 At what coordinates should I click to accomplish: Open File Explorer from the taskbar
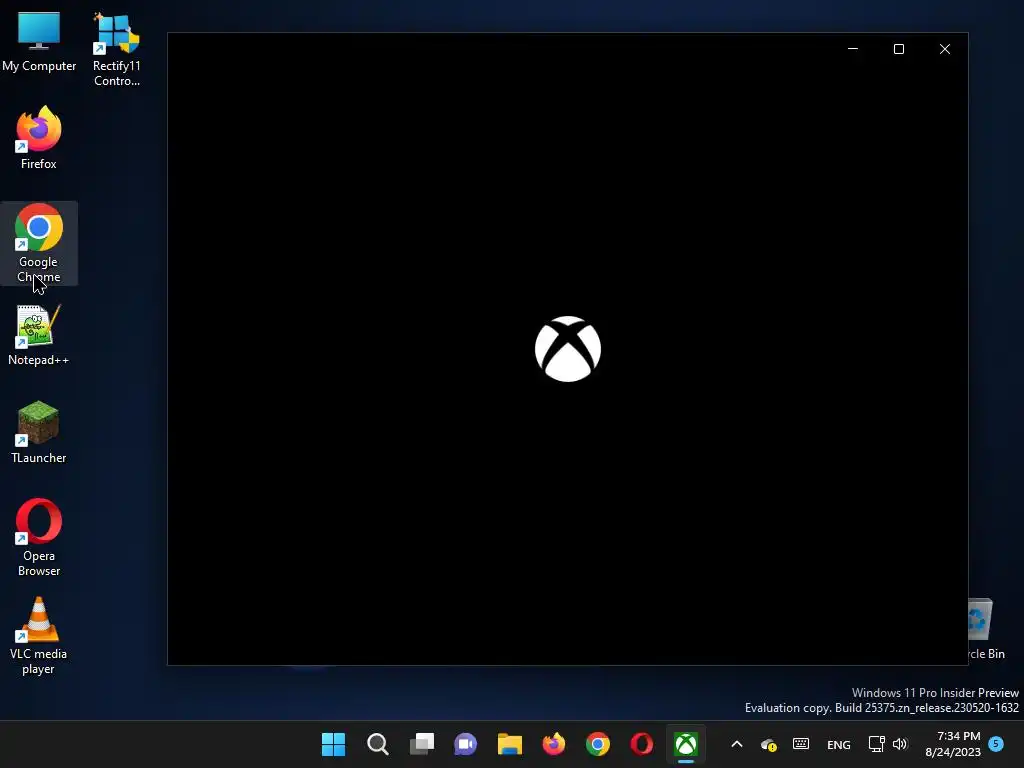[x=509, y=744]
